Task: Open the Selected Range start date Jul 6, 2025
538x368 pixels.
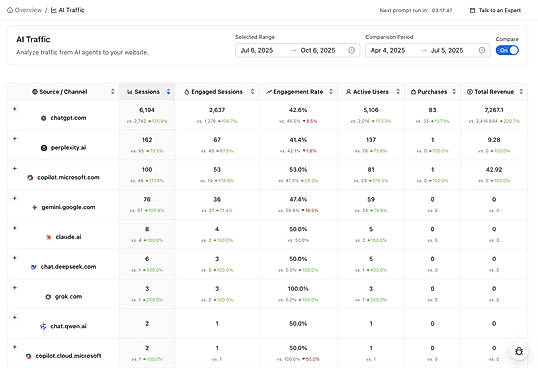Action: pos(257,50)
